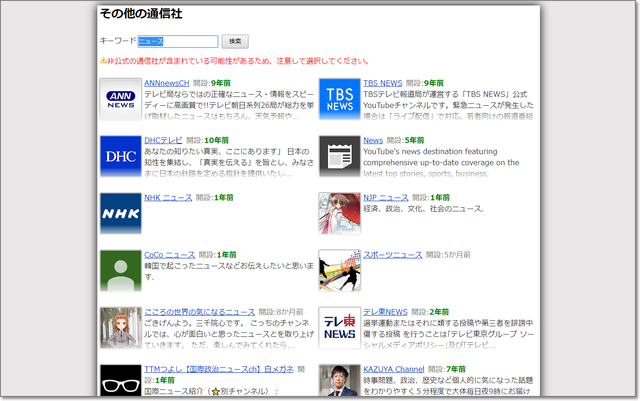Click the テレ東NEWS channel logo
The width and height of the screenshot is (640, 401).
coord(339,327)
